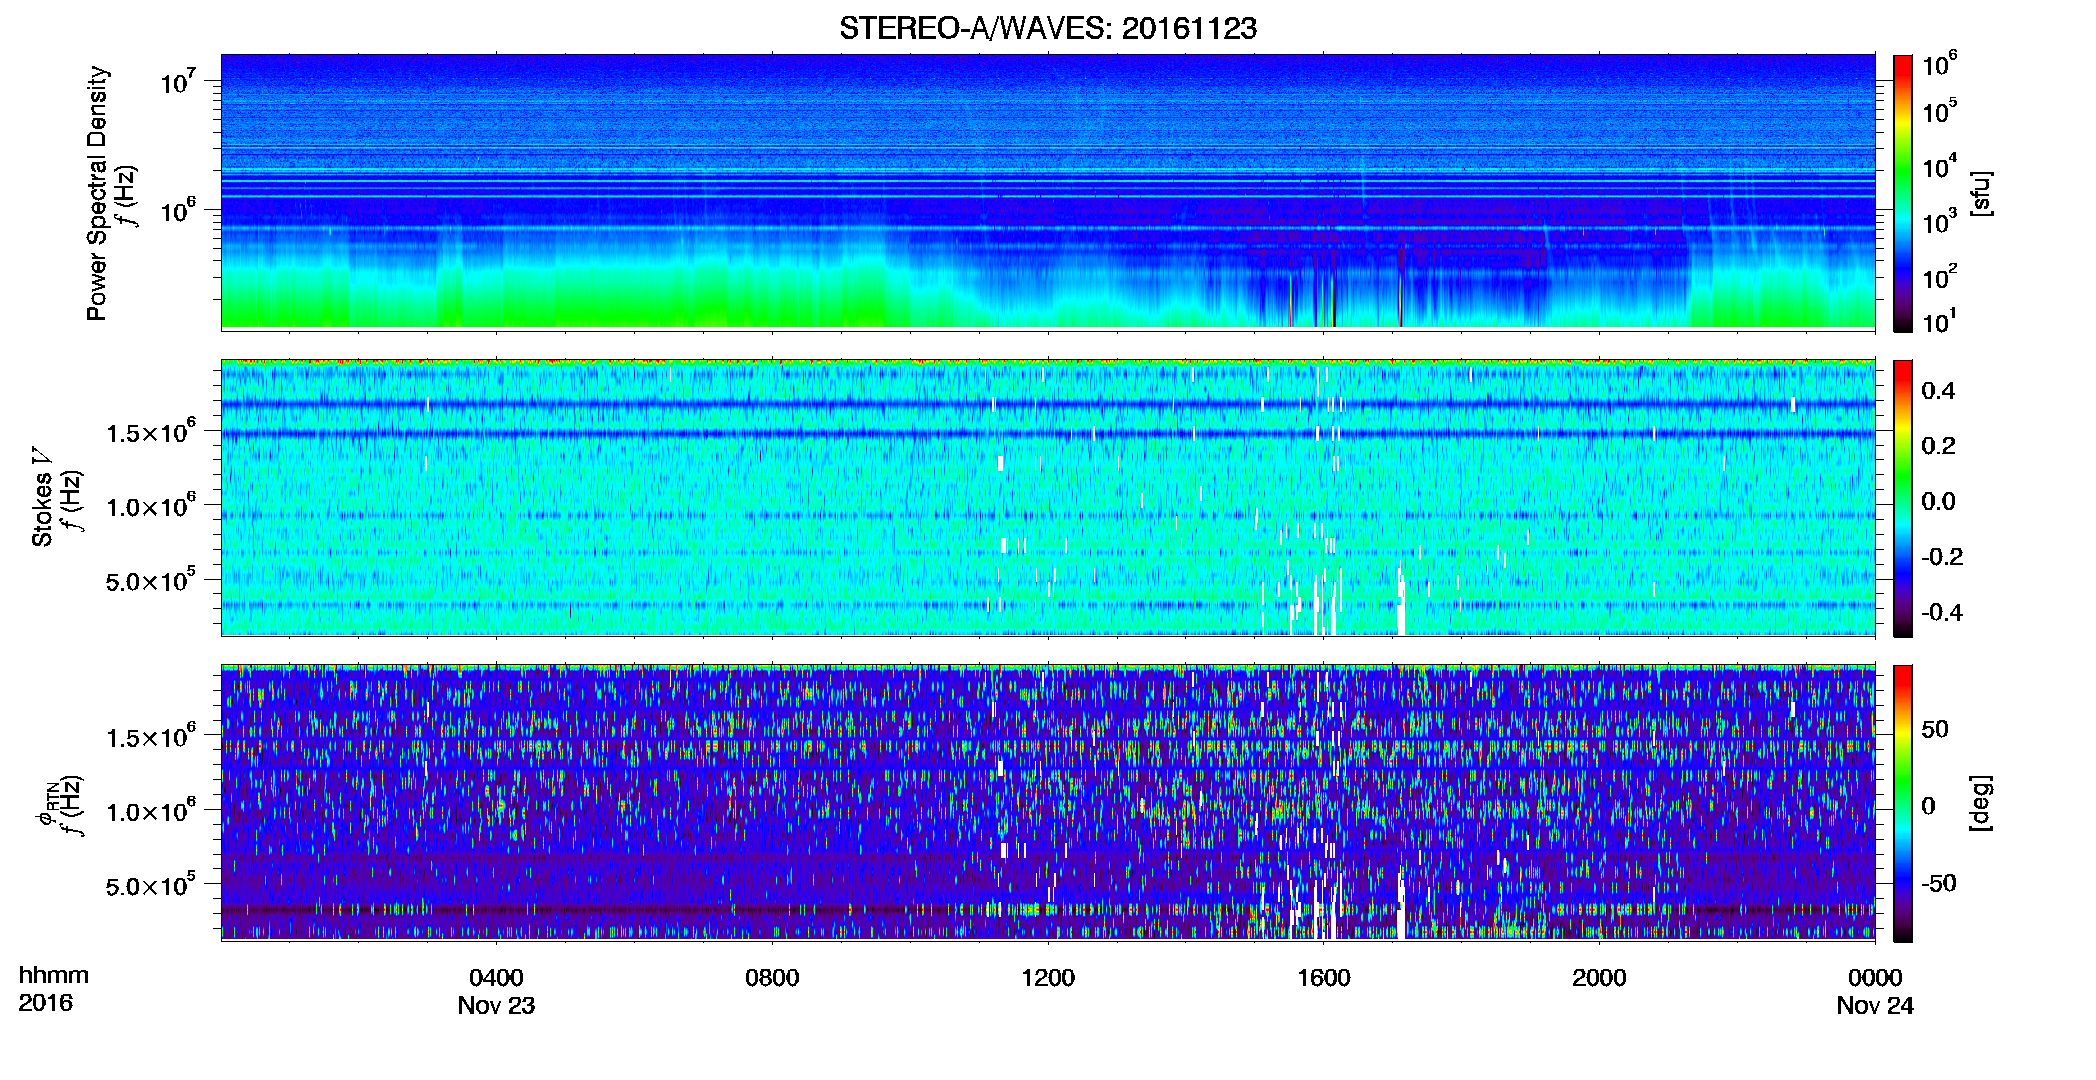2096x1080 pixels.
Task: Click the hhmm axis unit label
Action: tap(54, 975)
